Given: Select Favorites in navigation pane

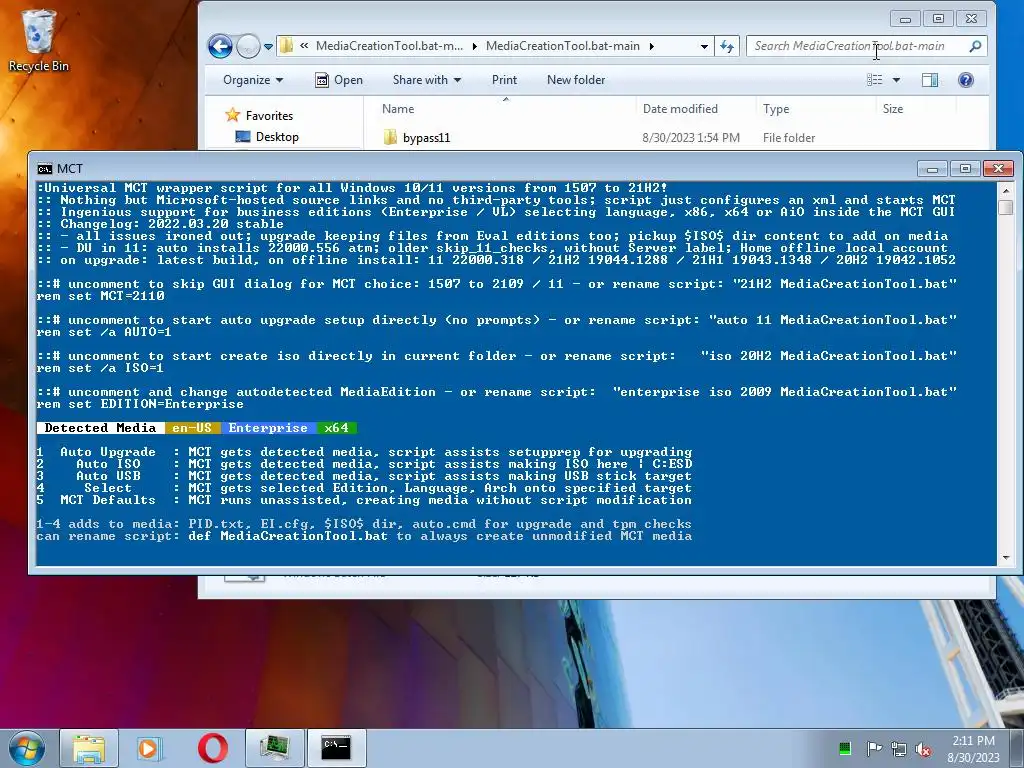Looking at the screenshot, I should pyautogui.click(x=269, y=116).
